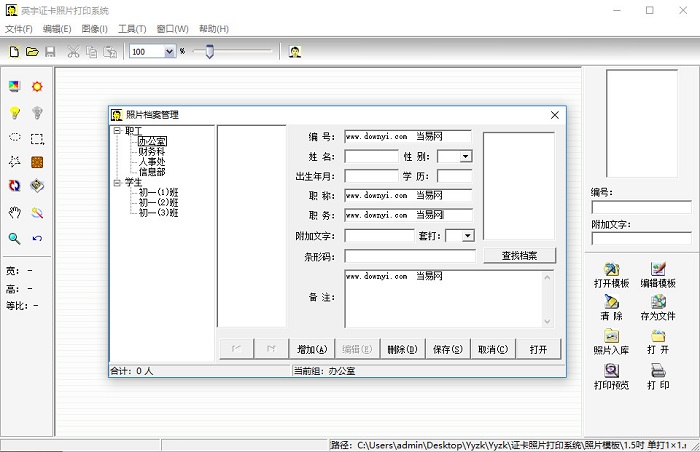700x452 pixels.
Task: Open the 工具(T) menu
Action: point(131,29)
